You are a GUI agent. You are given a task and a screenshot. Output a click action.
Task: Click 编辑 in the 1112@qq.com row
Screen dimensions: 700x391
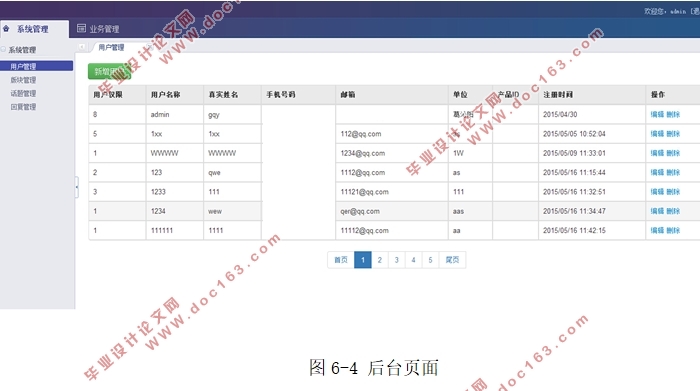point(657,172)
